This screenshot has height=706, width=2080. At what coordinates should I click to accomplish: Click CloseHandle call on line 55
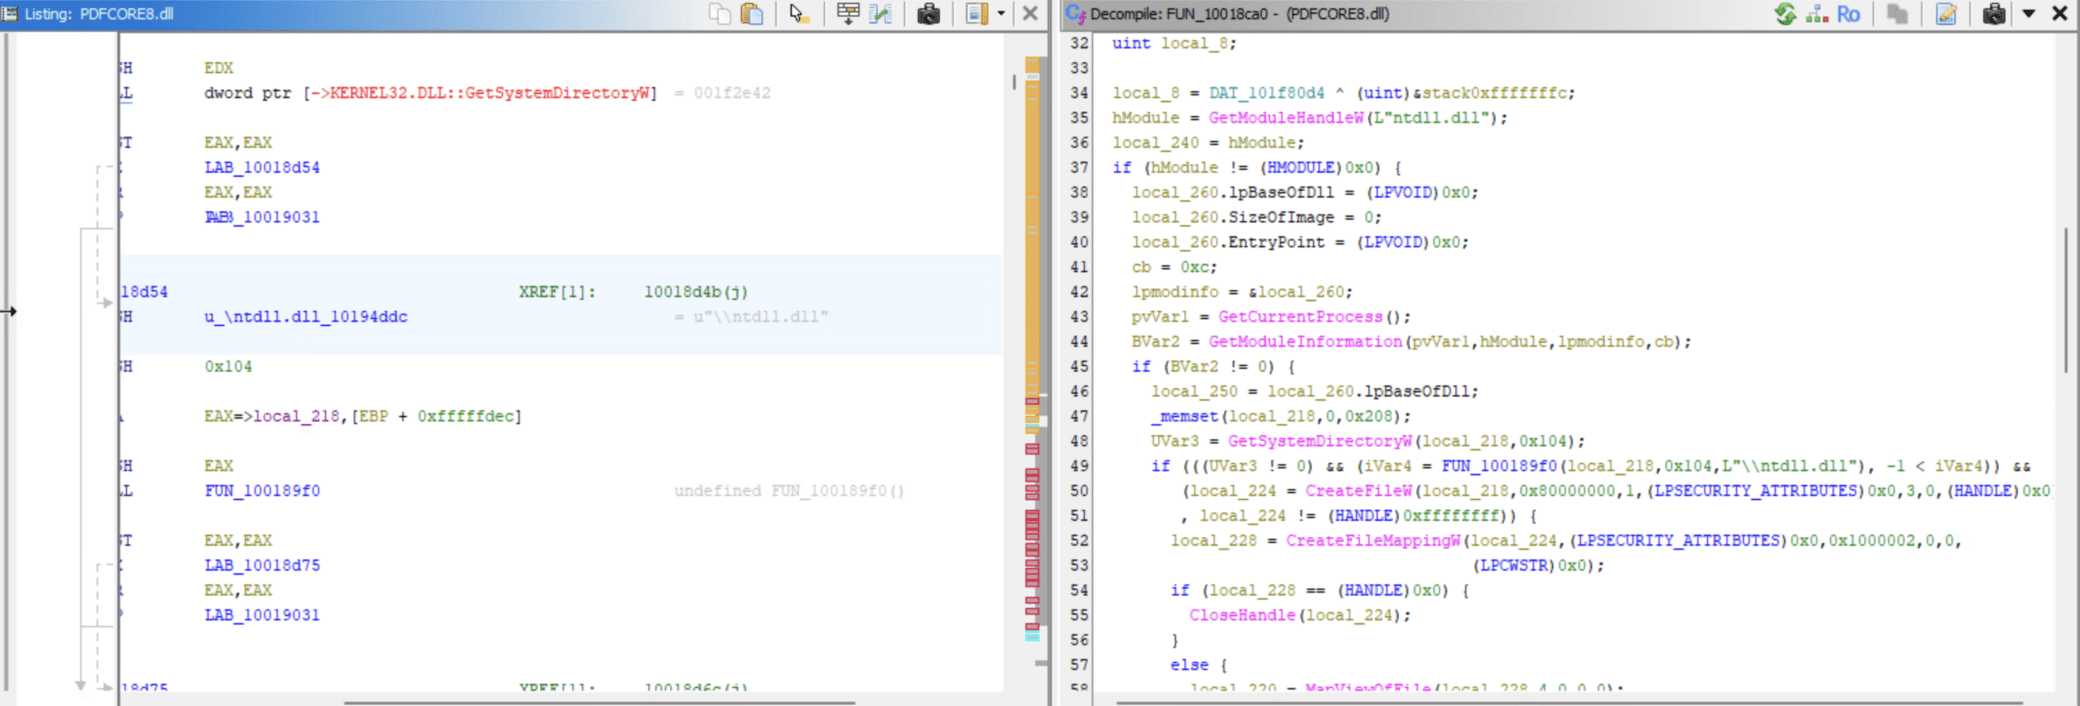pyautogui.click(x=1243, y=615)
